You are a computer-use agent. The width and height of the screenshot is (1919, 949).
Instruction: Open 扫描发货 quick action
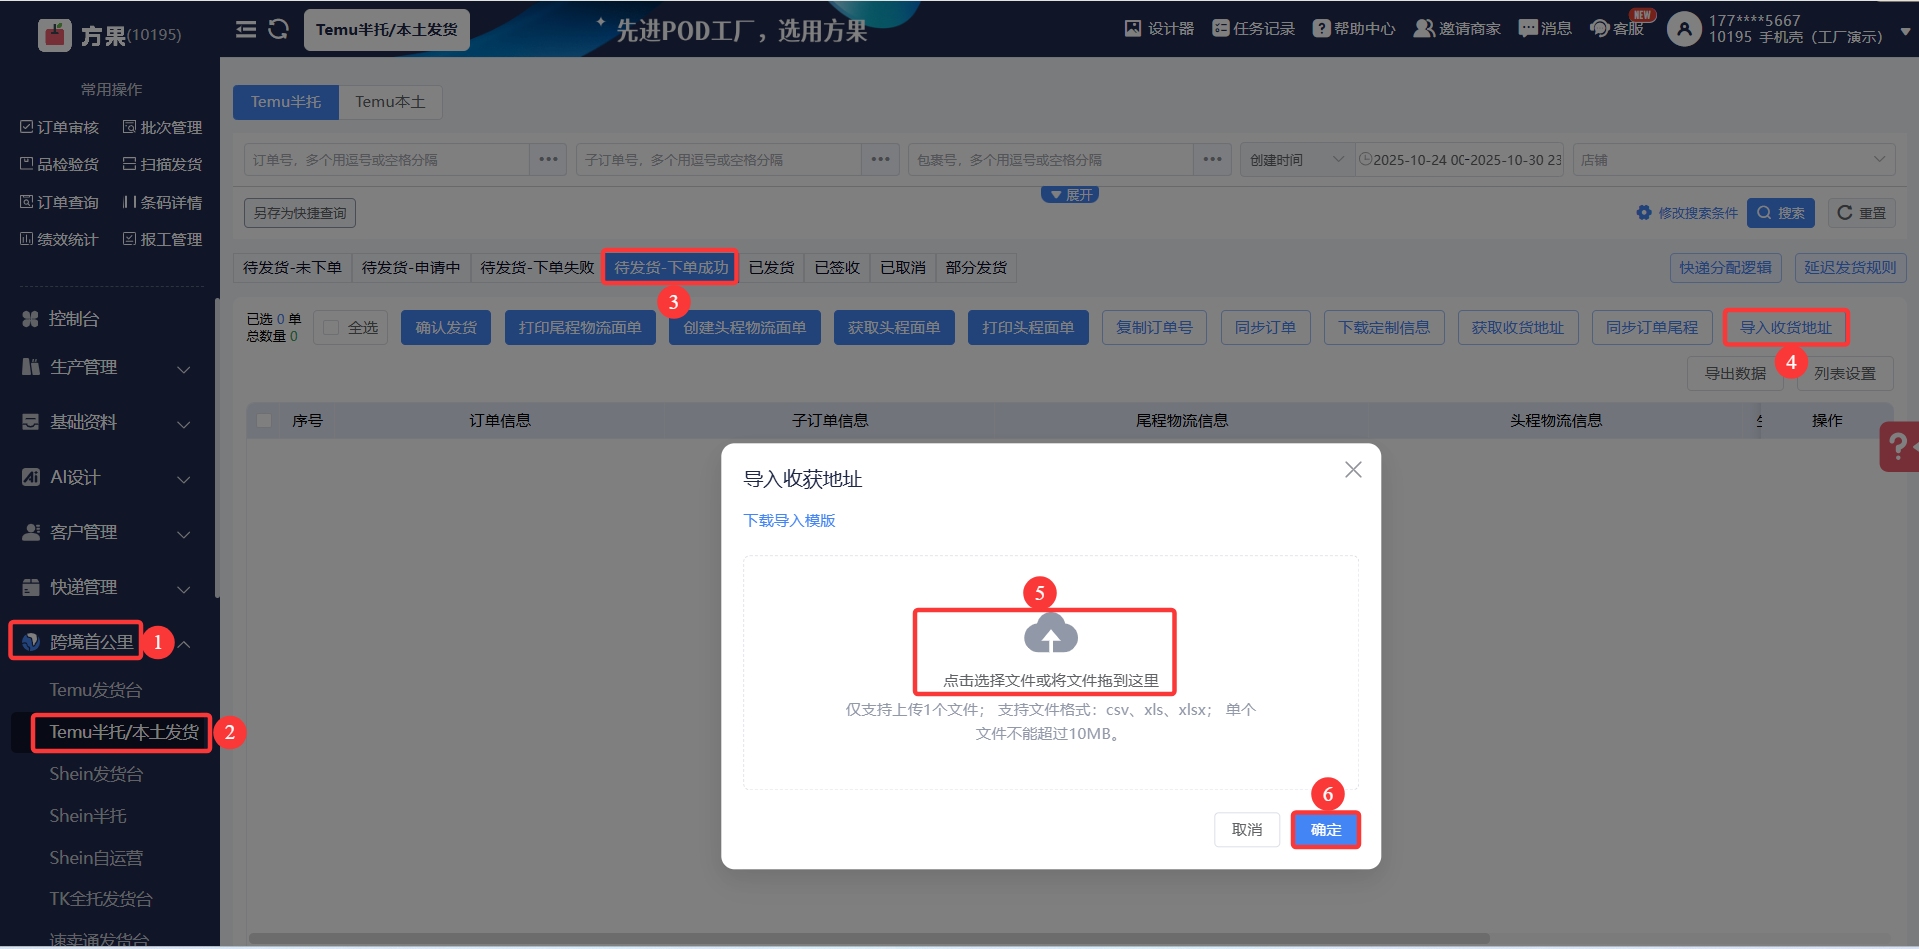(162, 164)
